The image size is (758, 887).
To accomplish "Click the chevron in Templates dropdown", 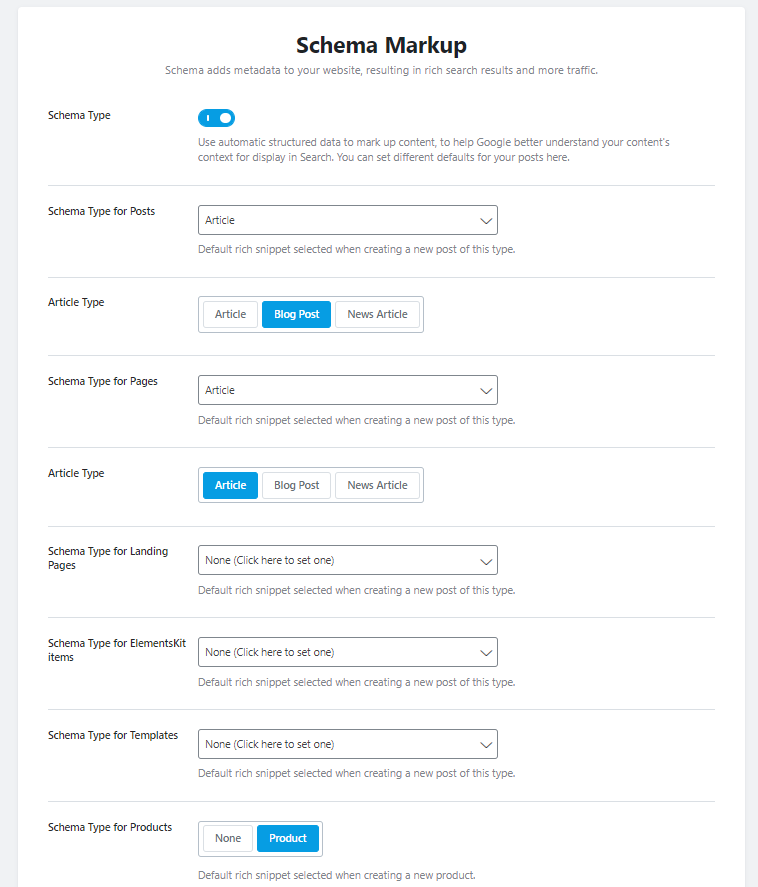I will click(486, 744).
